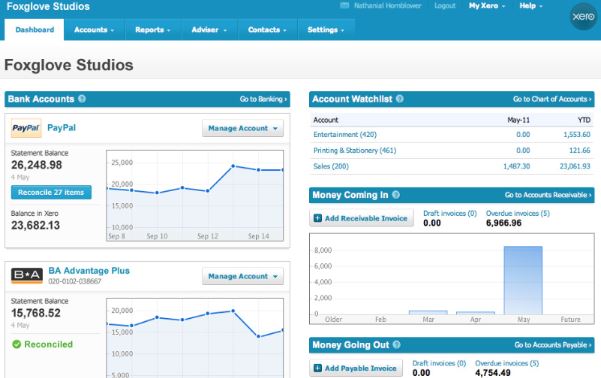
Task: Click Add Payable Invoice button
Action: point(356,368)
